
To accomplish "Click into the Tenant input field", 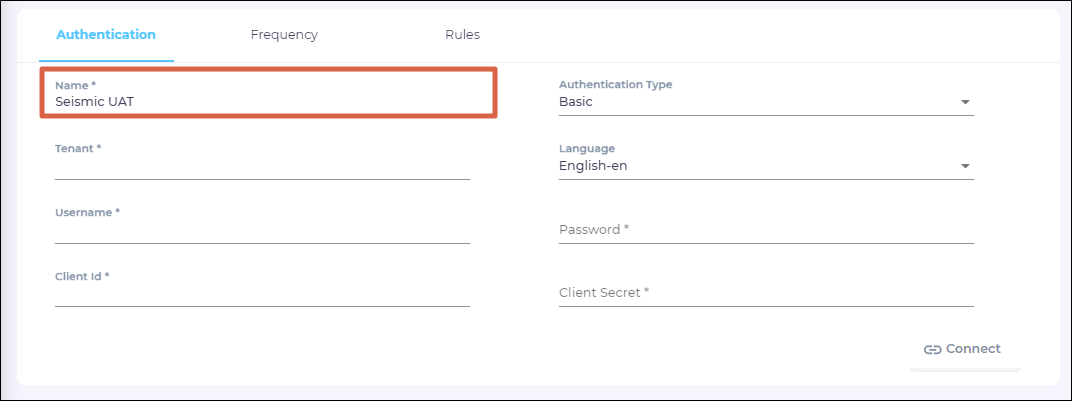I will (262, 168).
